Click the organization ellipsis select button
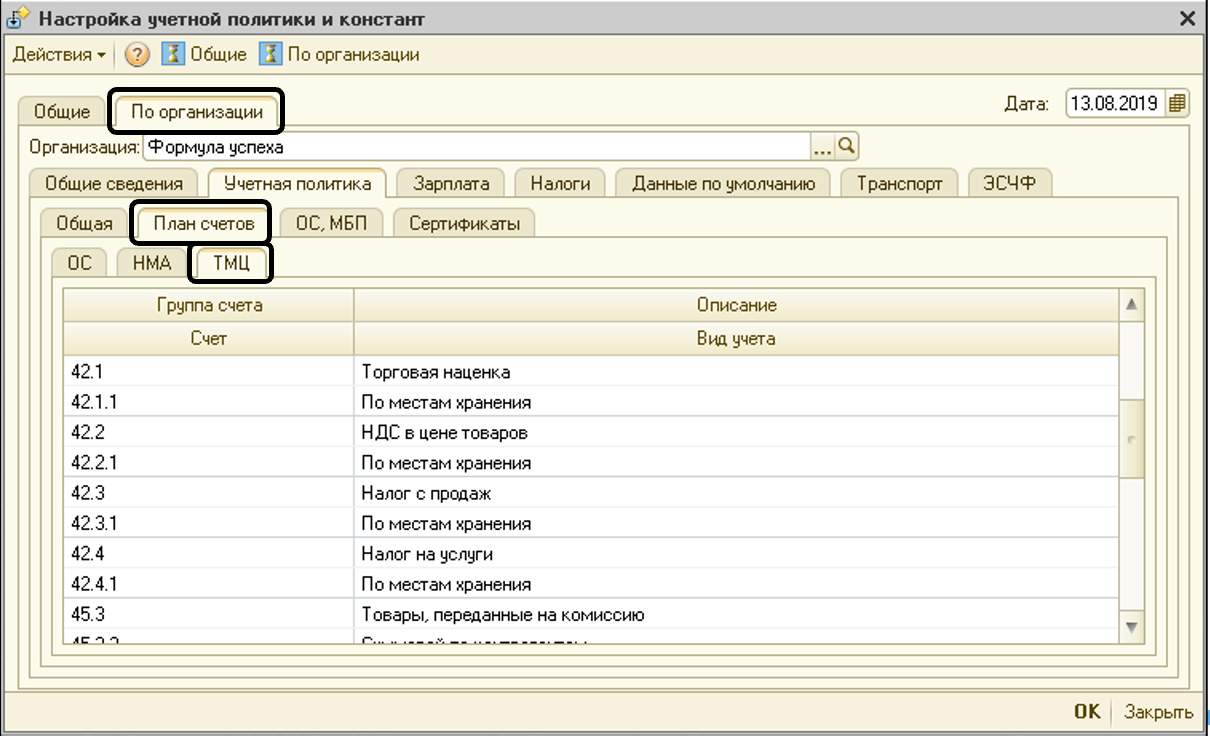This screenshot has height=736, width=1210. 822,147
